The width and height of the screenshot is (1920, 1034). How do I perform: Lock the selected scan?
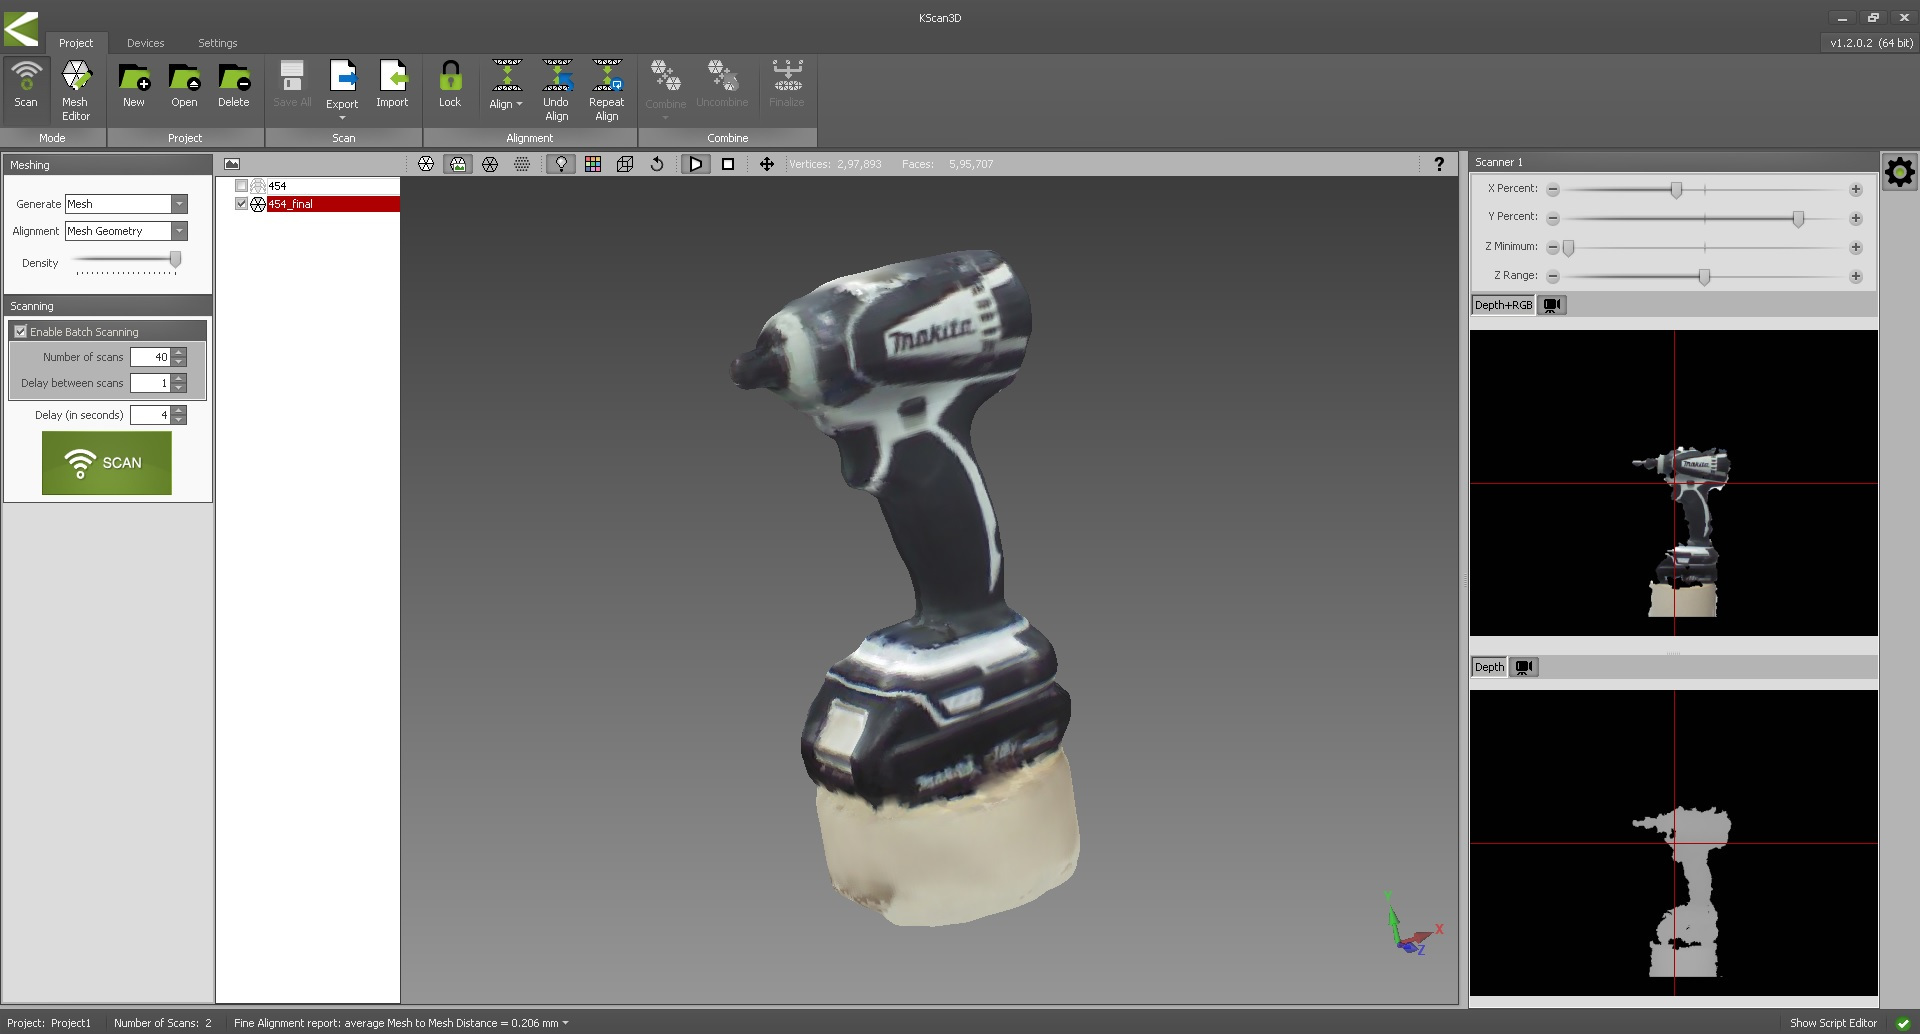(x=450, y=86)
